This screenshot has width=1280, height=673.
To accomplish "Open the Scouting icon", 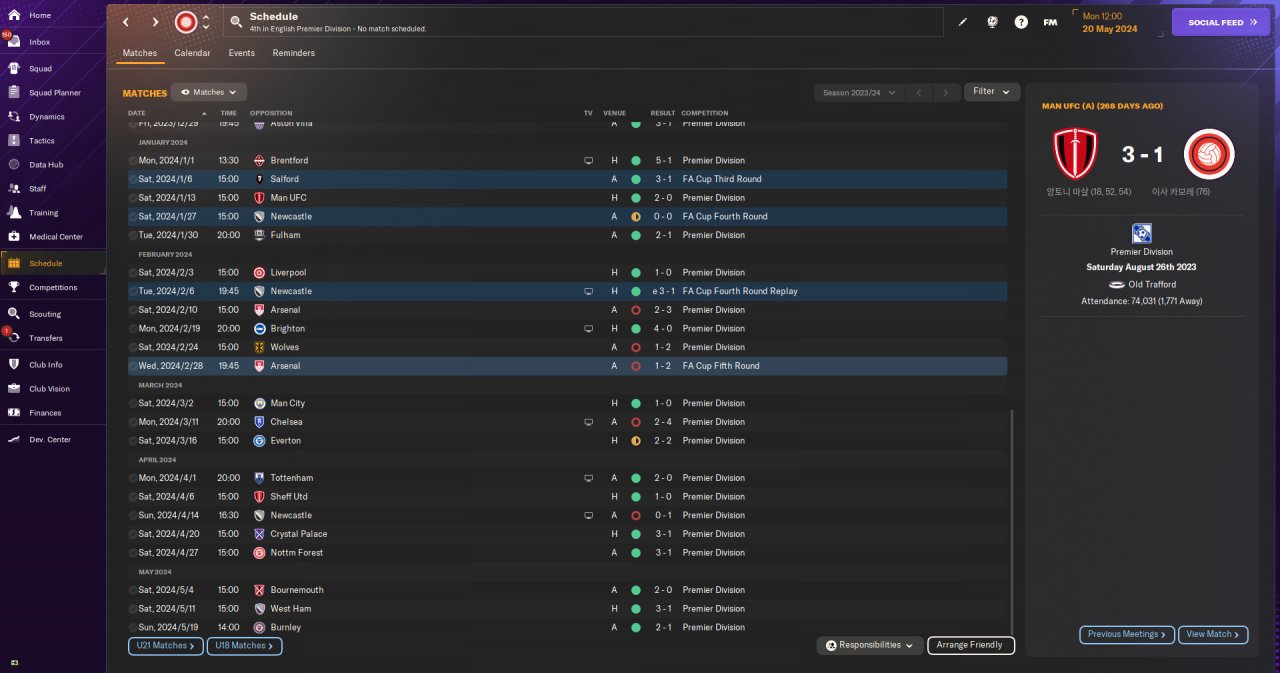I will point(14,314).
